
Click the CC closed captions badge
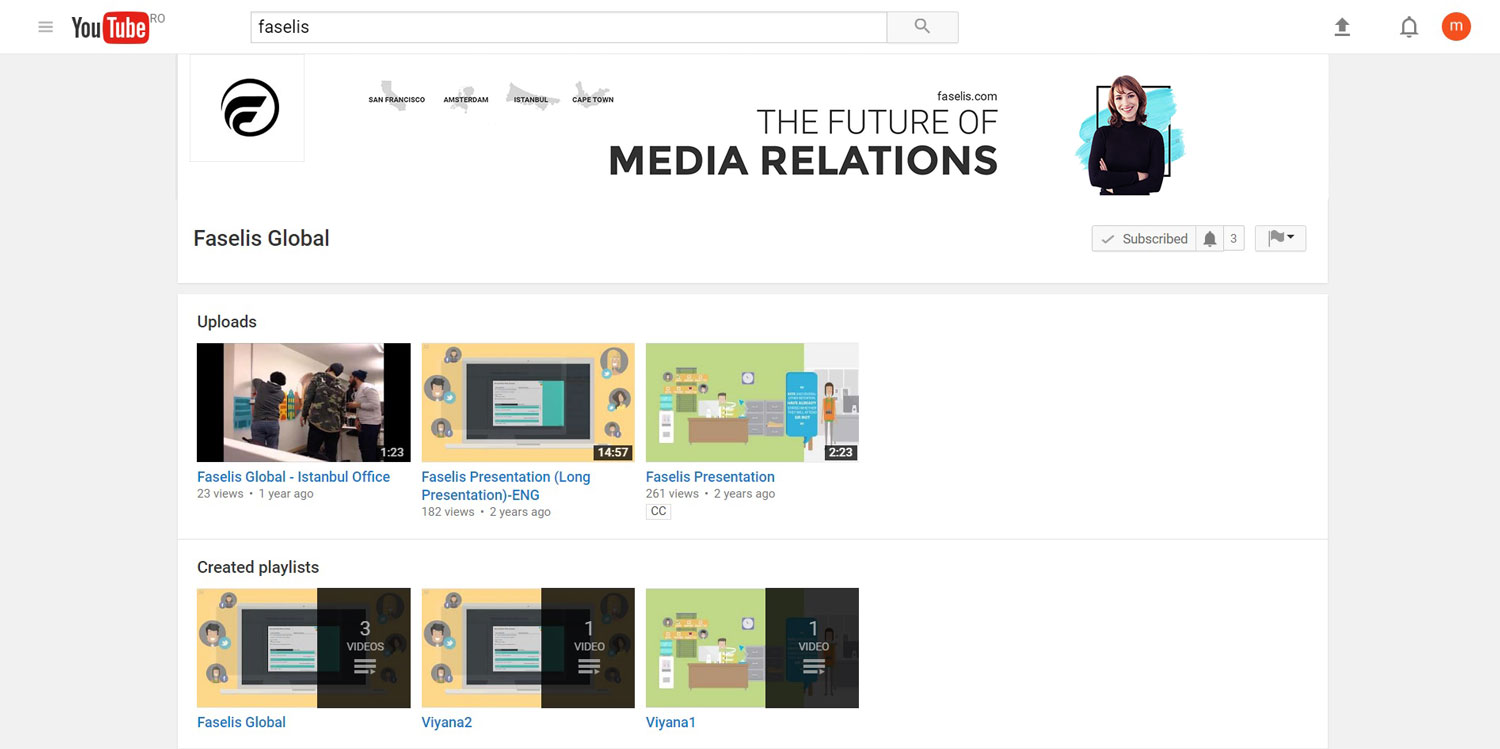pos(658,511)
